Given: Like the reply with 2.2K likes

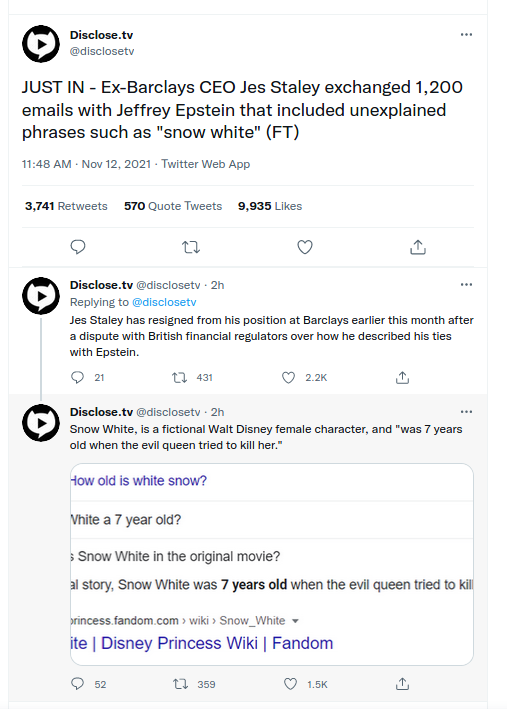Looking at the screenshot, I should pos(289,378).
